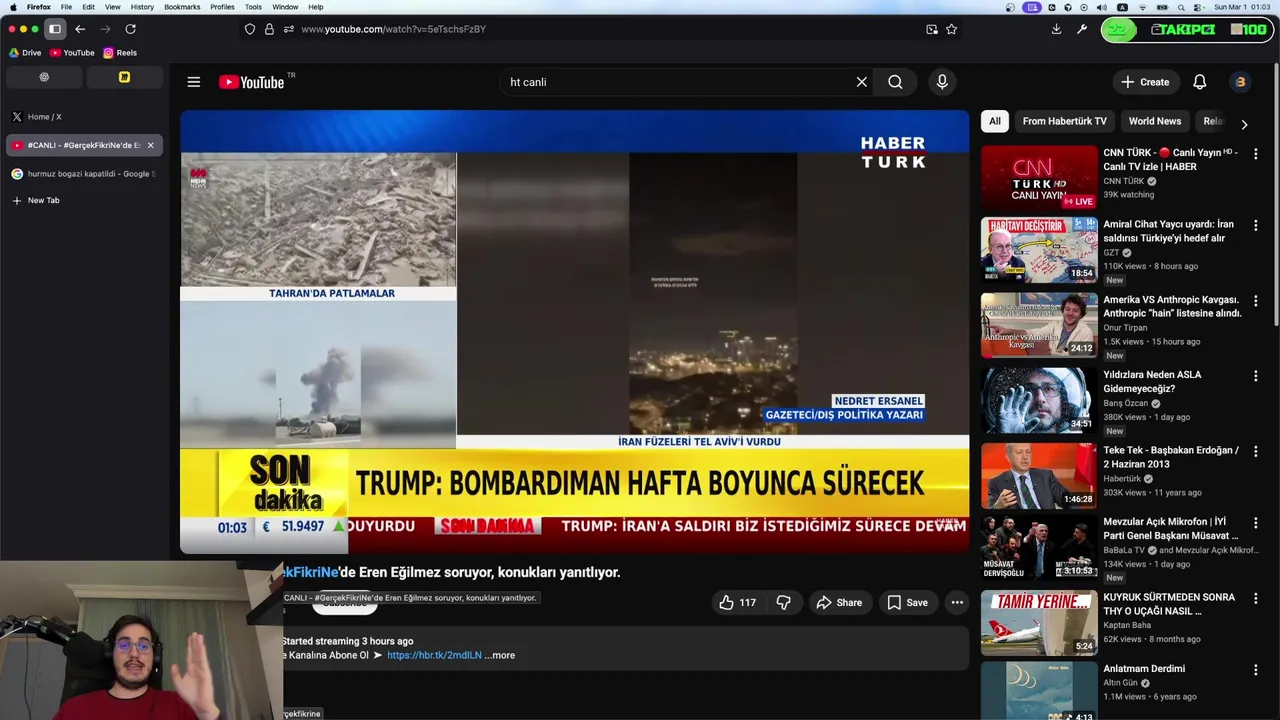
Task: Open the ChatGPT sidebar icon
Action: 44,77
